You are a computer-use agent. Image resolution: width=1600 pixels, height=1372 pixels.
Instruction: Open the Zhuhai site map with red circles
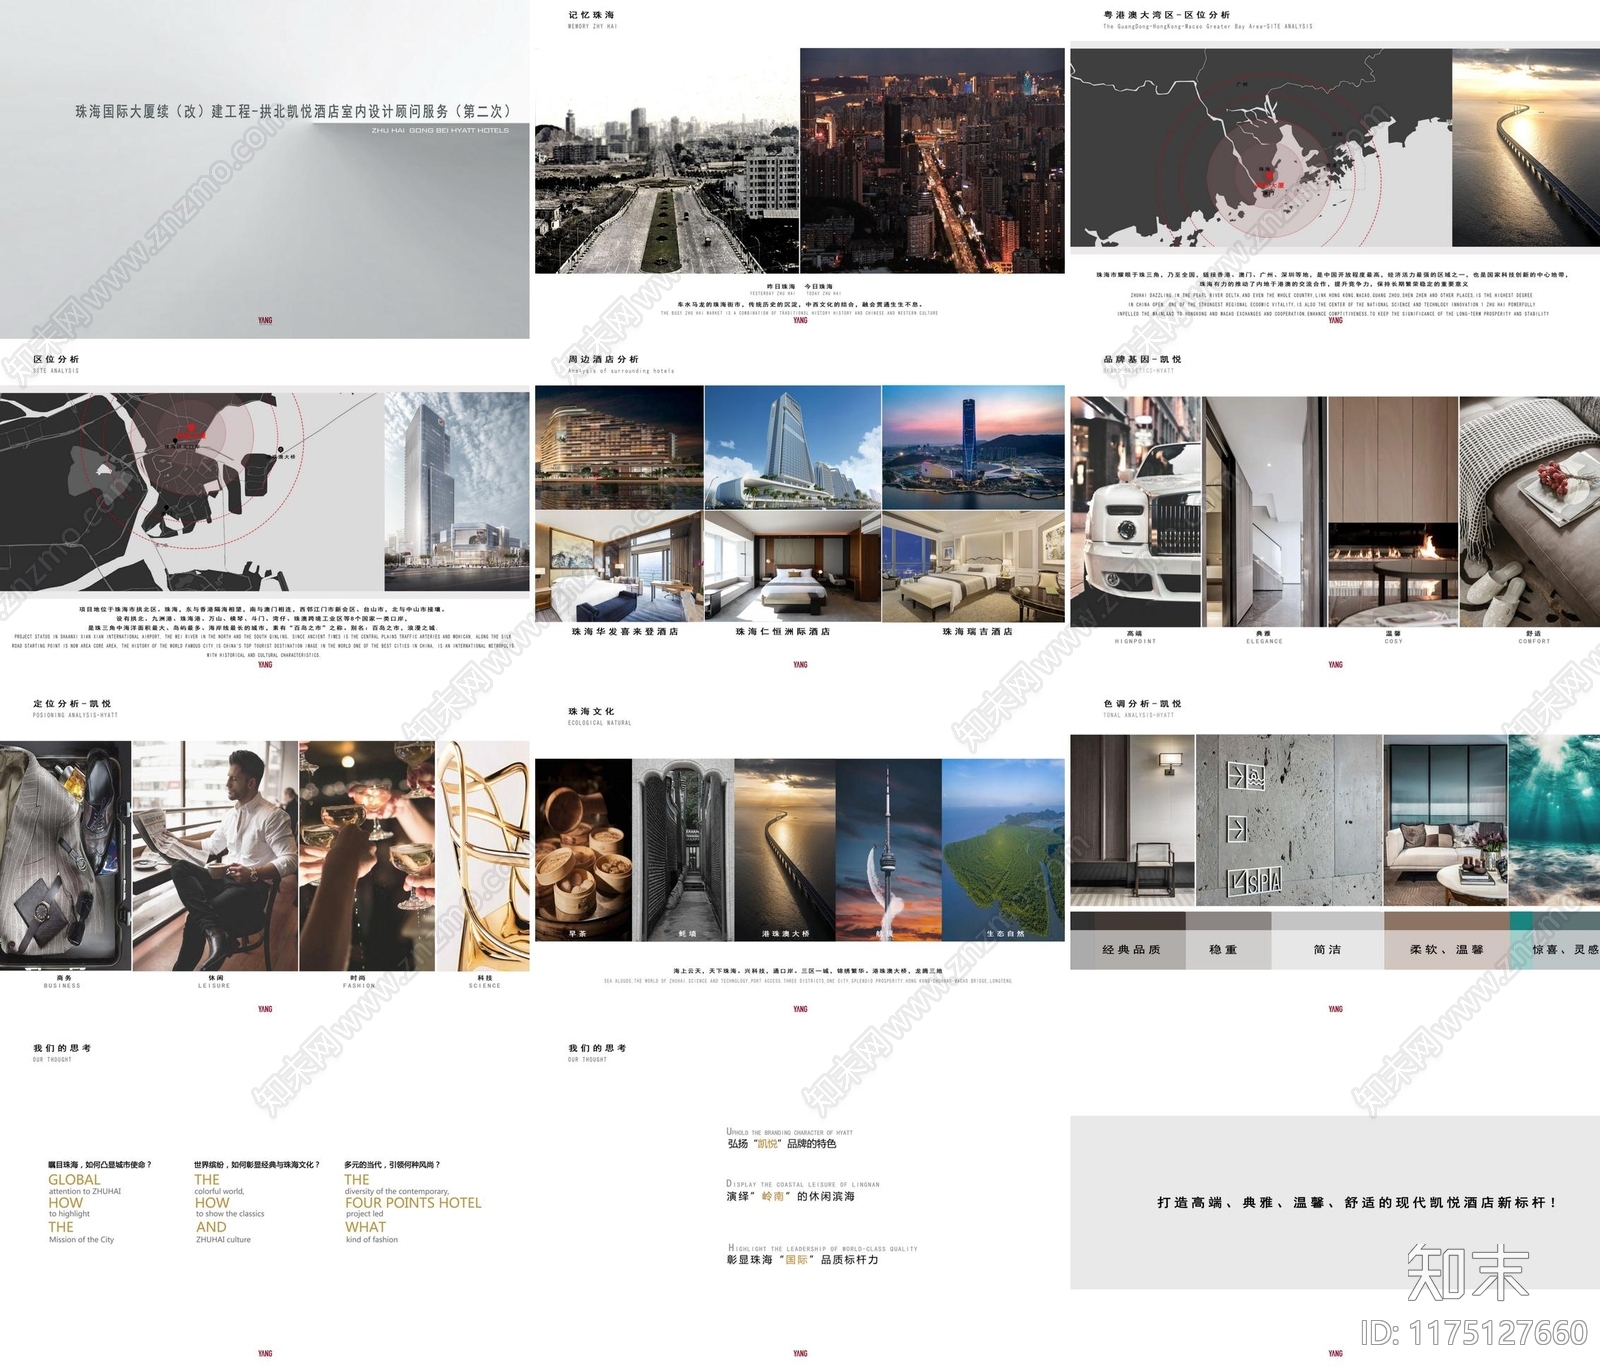pos(192,491)
